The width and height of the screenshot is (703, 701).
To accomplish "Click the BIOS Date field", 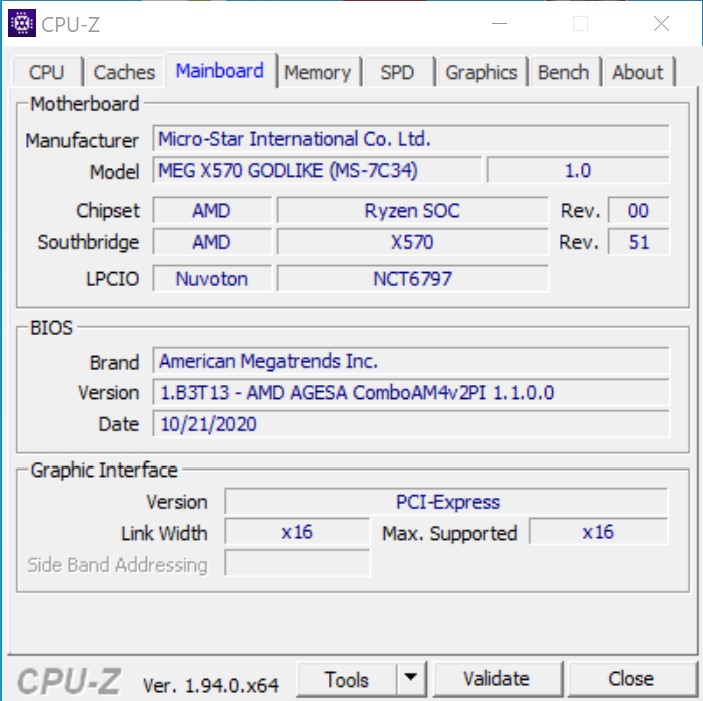I will point(411,424).
